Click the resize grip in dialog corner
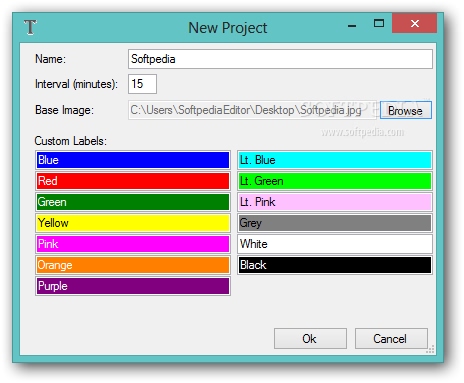The image size is (464, 383). [430, 349]
